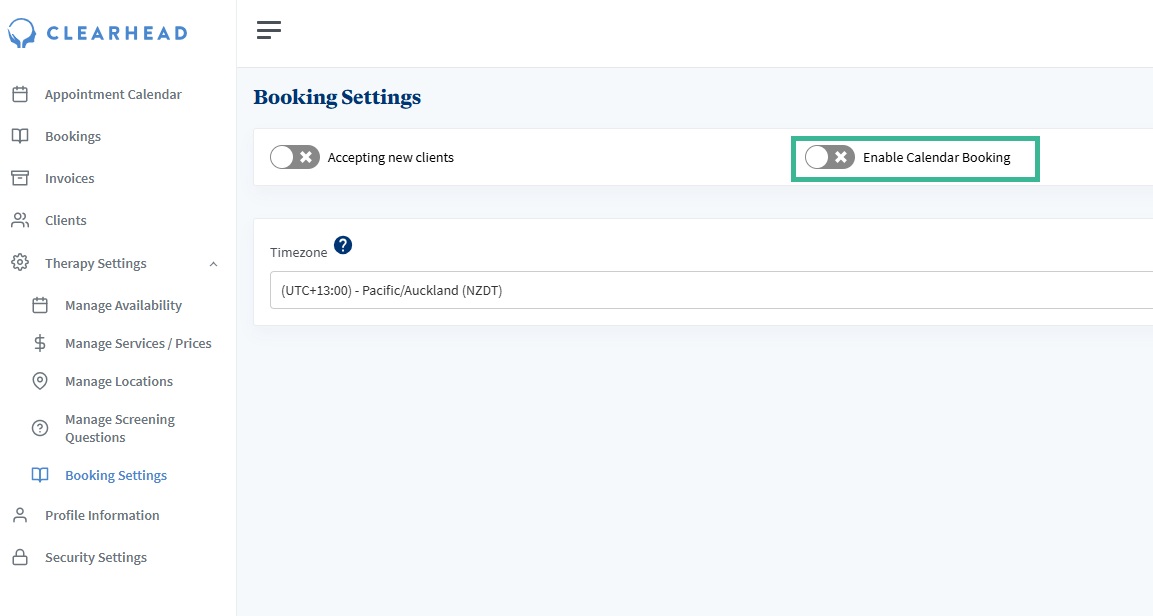This screenshot has width=1153, height=616.
Task: Click the Accepting new clients label
Action: (390, 157)
